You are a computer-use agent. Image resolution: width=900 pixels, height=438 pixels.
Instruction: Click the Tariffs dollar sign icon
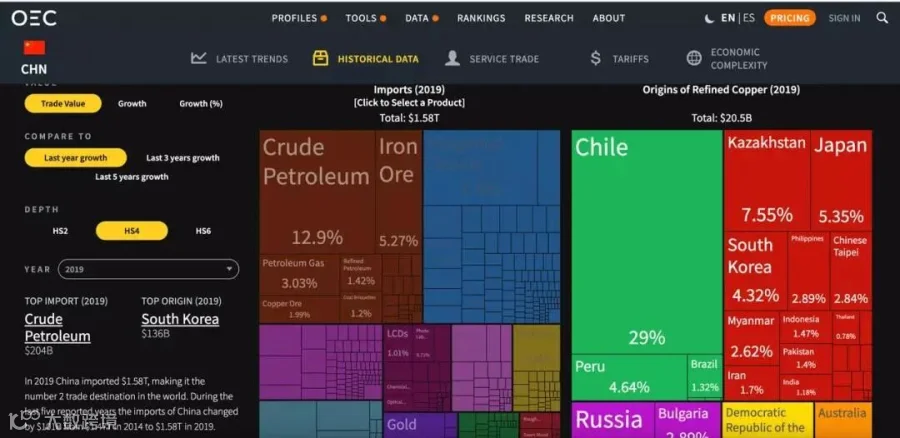[596, 58]
